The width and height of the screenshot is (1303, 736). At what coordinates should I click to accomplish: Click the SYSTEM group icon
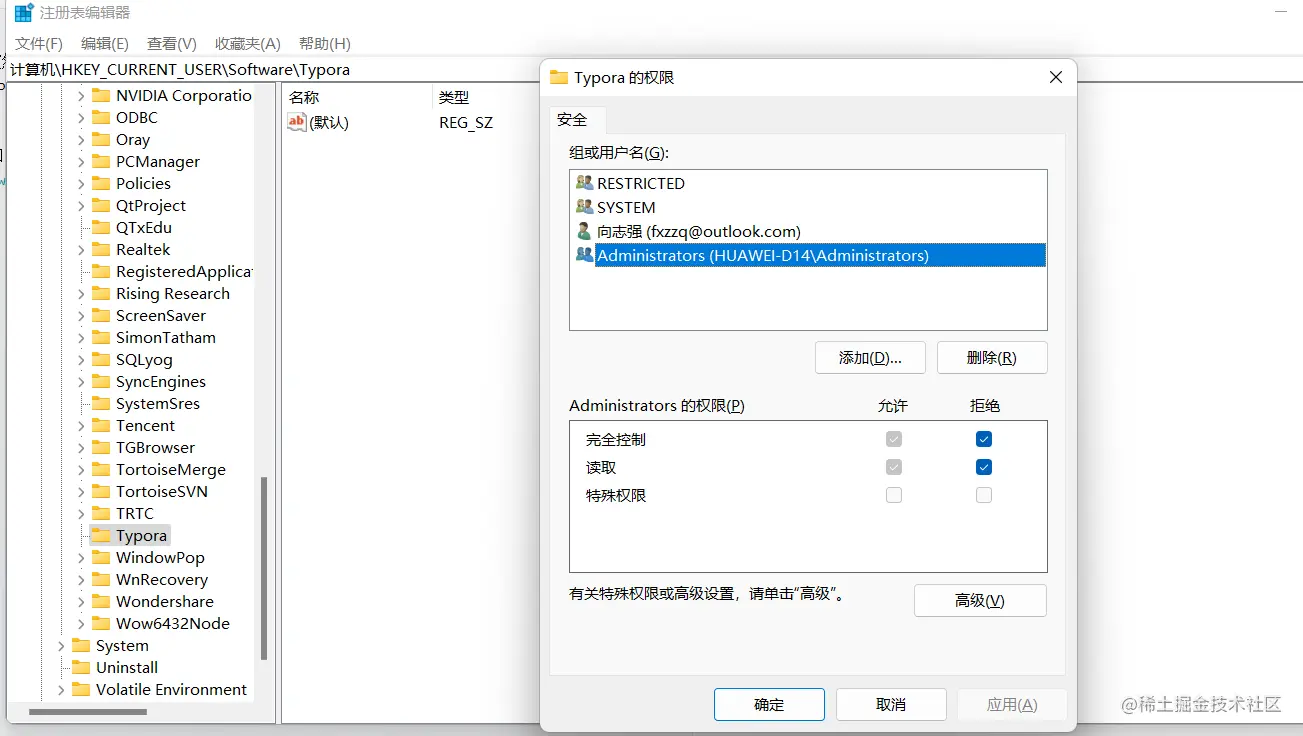tap(585, 207)
